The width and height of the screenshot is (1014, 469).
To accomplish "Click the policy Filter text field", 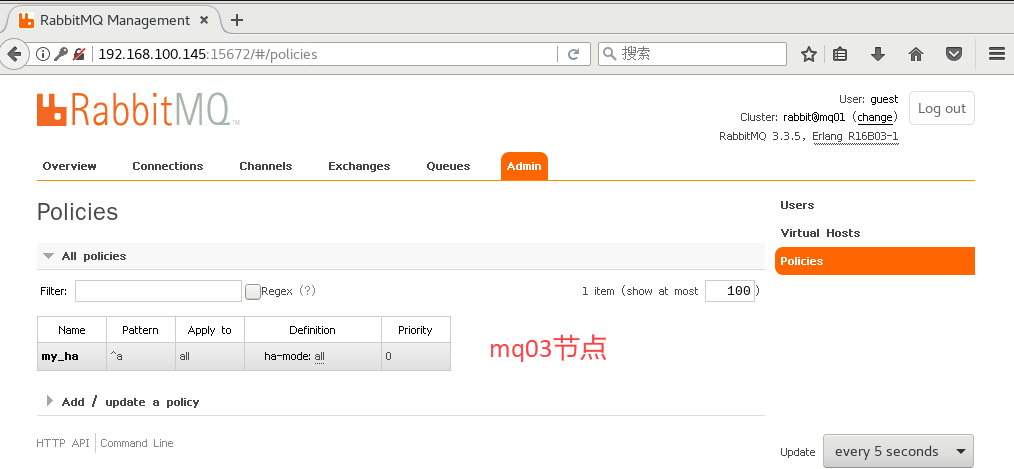I will coord(158,291).
